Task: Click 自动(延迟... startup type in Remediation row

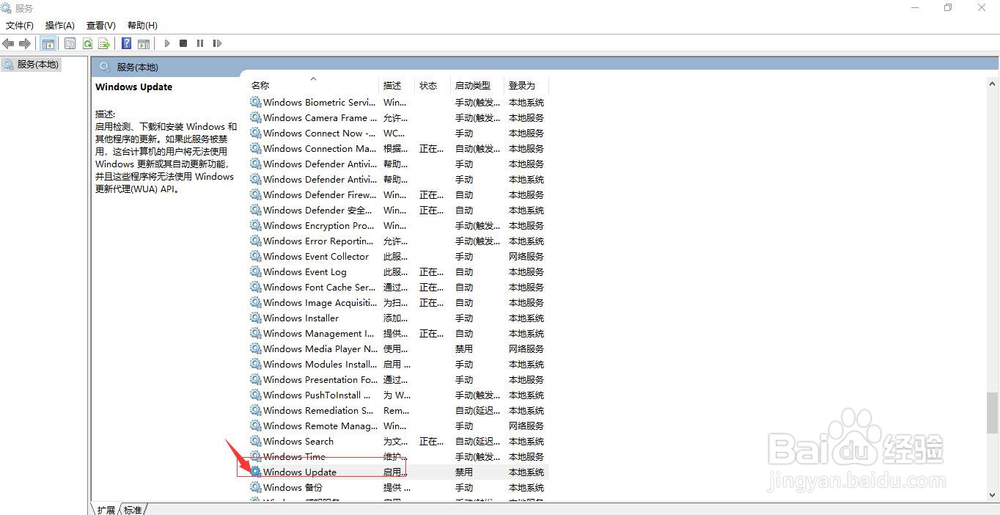Action: coord(477,410)
